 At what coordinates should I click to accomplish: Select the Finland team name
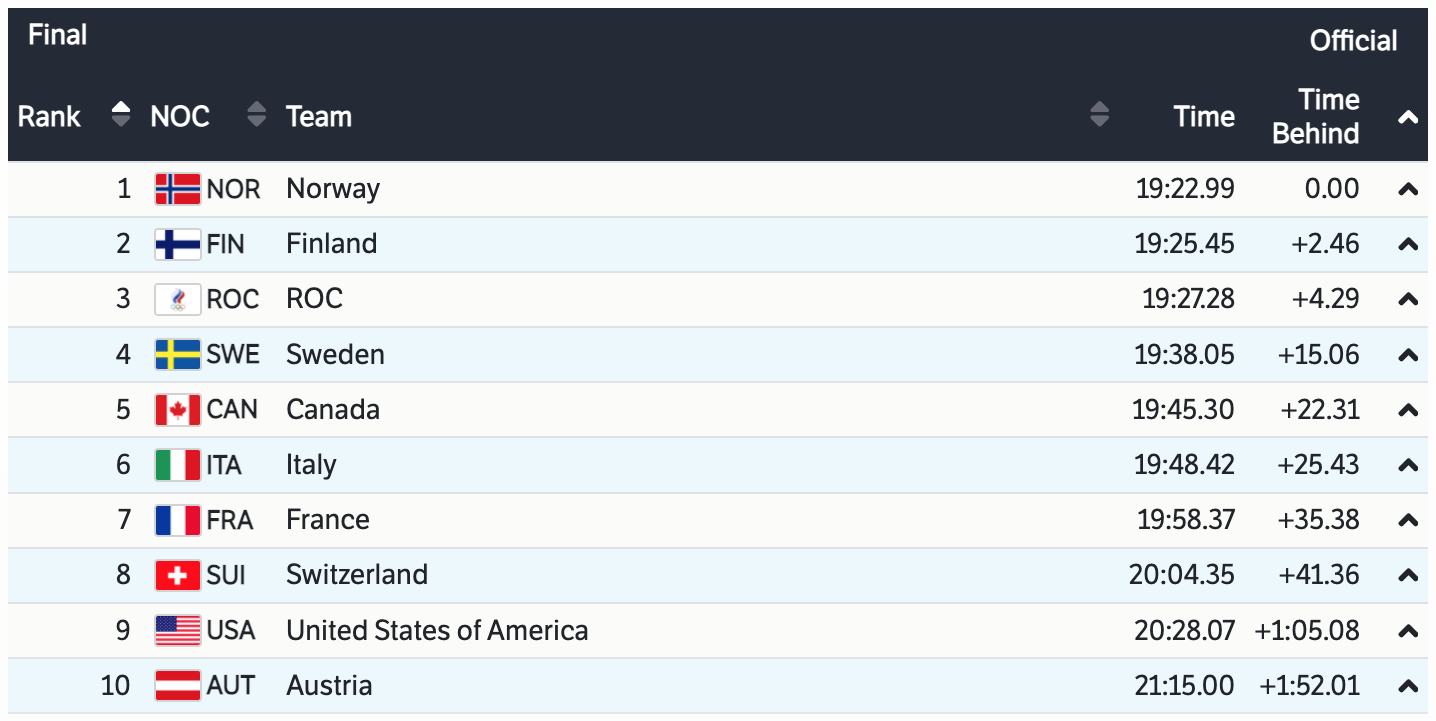point(331,244)
